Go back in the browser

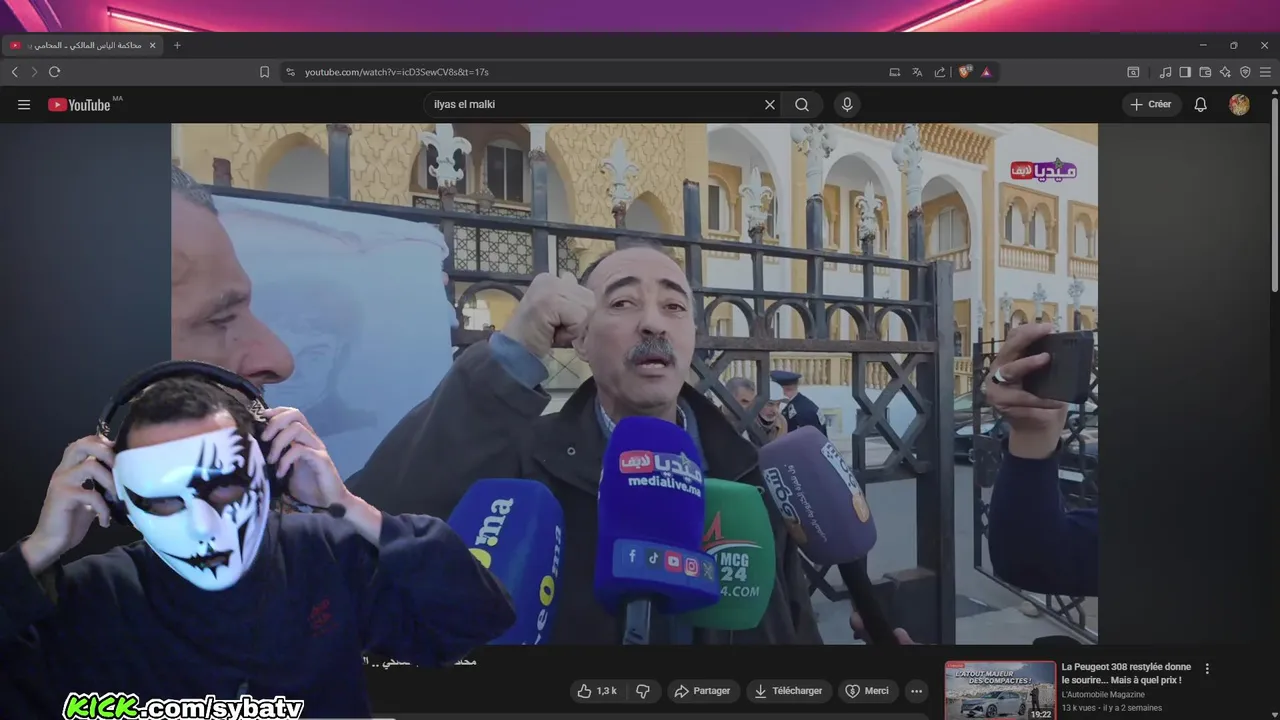[15, 72]
